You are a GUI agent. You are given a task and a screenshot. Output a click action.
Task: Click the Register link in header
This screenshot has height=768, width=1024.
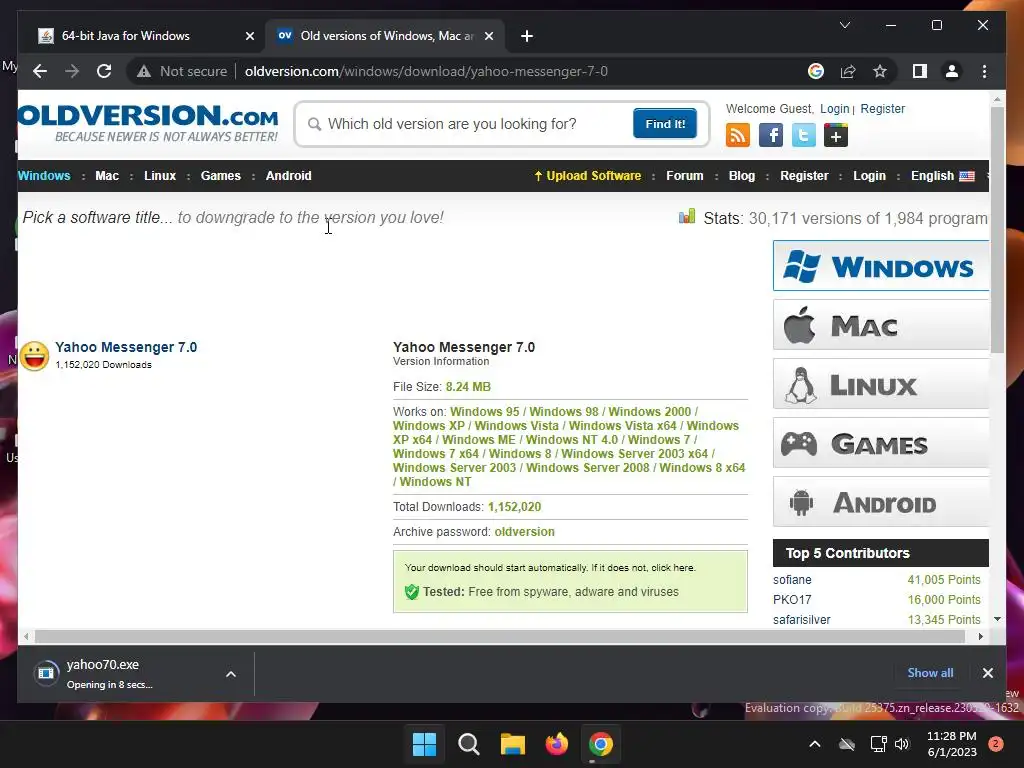tap(882, 108)
